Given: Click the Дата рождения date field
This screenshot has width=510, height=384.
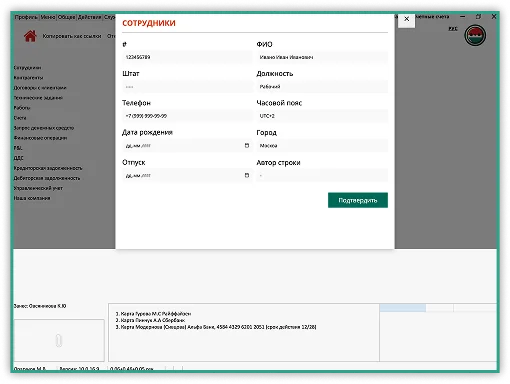Looking at the screenshot, I should coord(187,146).
